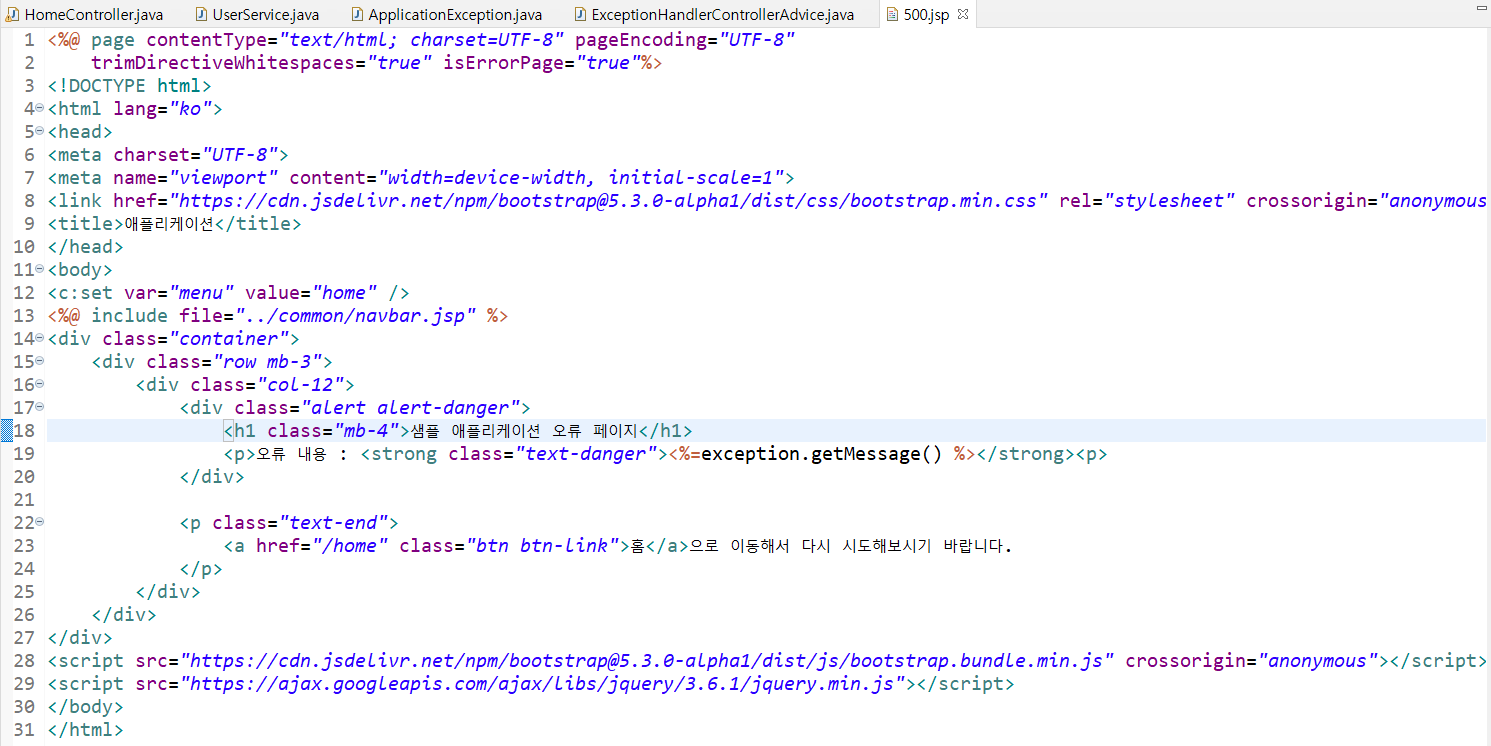Fold the col-12 div at line 16

pos(39,384)
